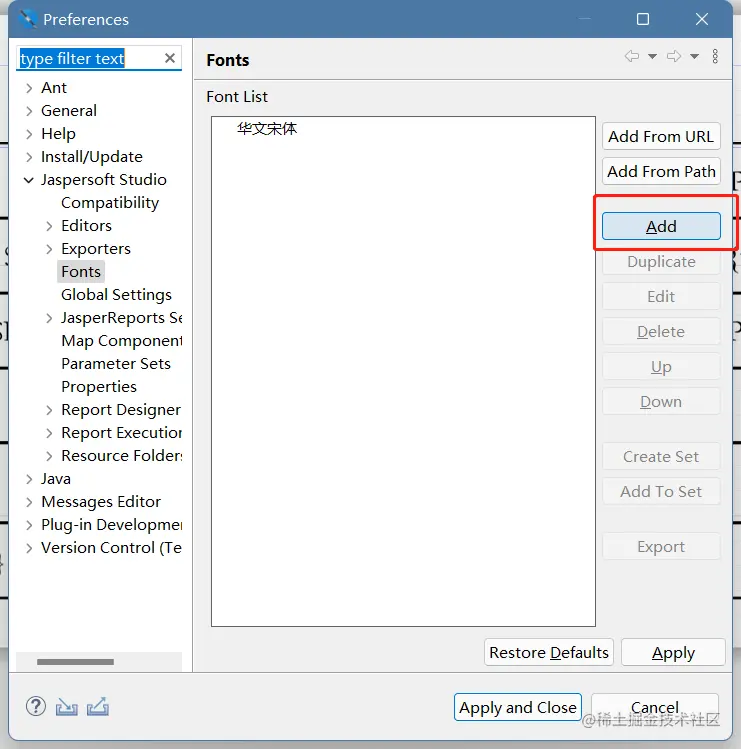The image size is (741, 749).
Task: Open forward history dropdown arrow
Action: [x=694, y=56]
